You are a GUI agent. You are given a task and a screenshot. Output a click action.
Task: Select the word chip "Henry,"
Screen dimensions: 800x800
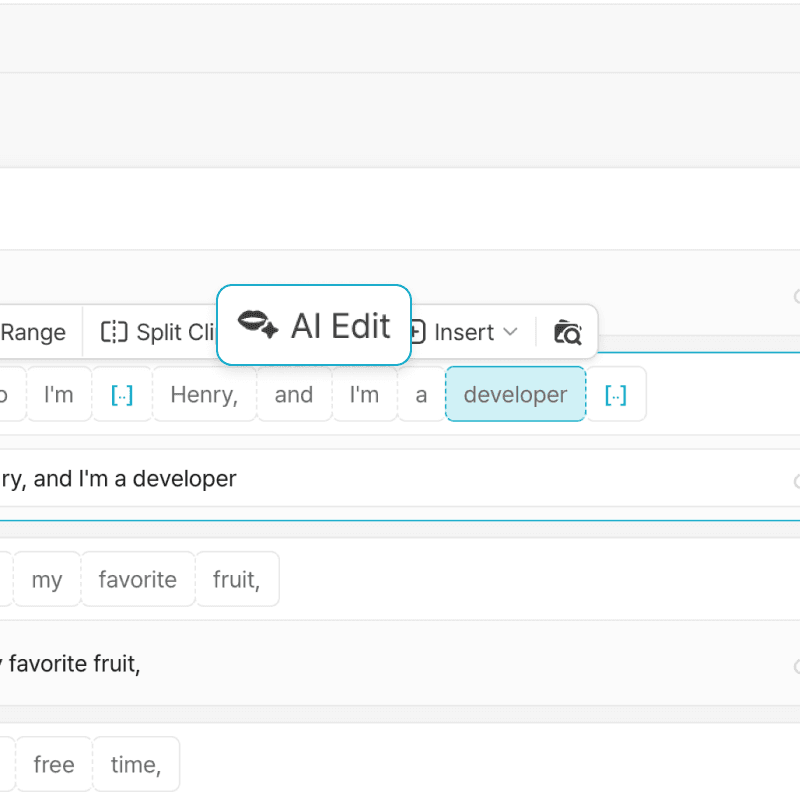pos(204,395)
